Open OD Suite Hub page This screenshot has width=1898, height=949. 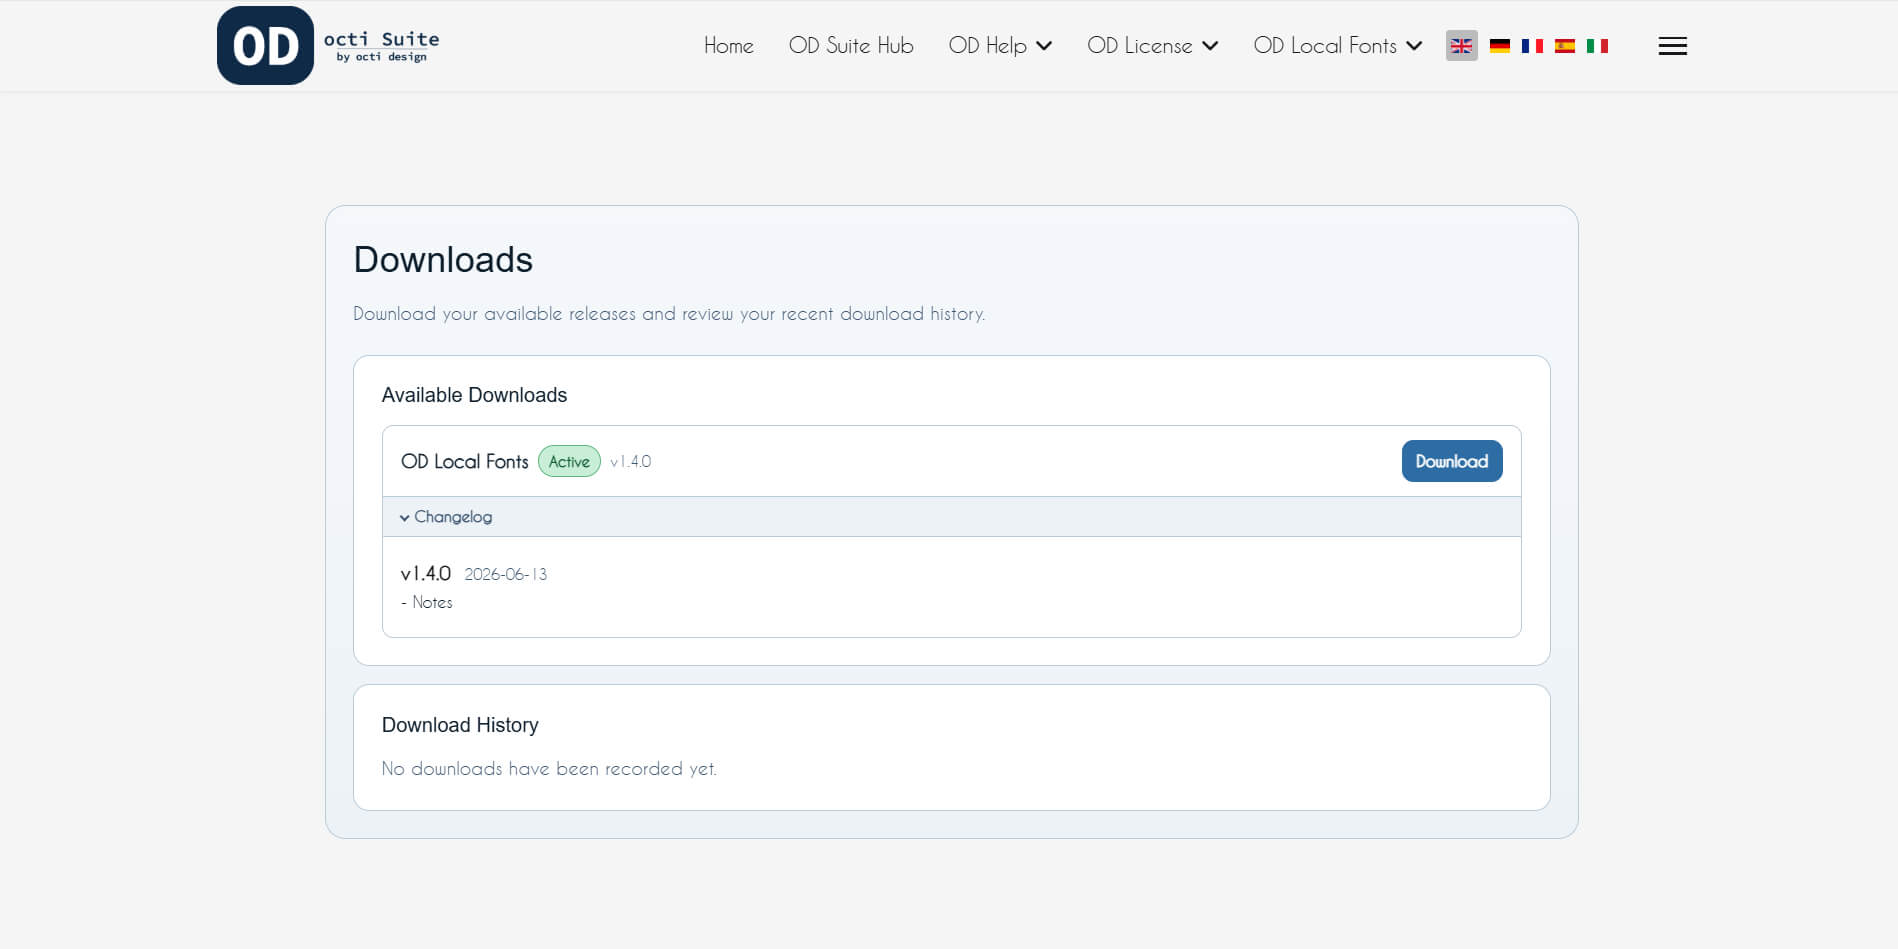[x=851, y=46]
